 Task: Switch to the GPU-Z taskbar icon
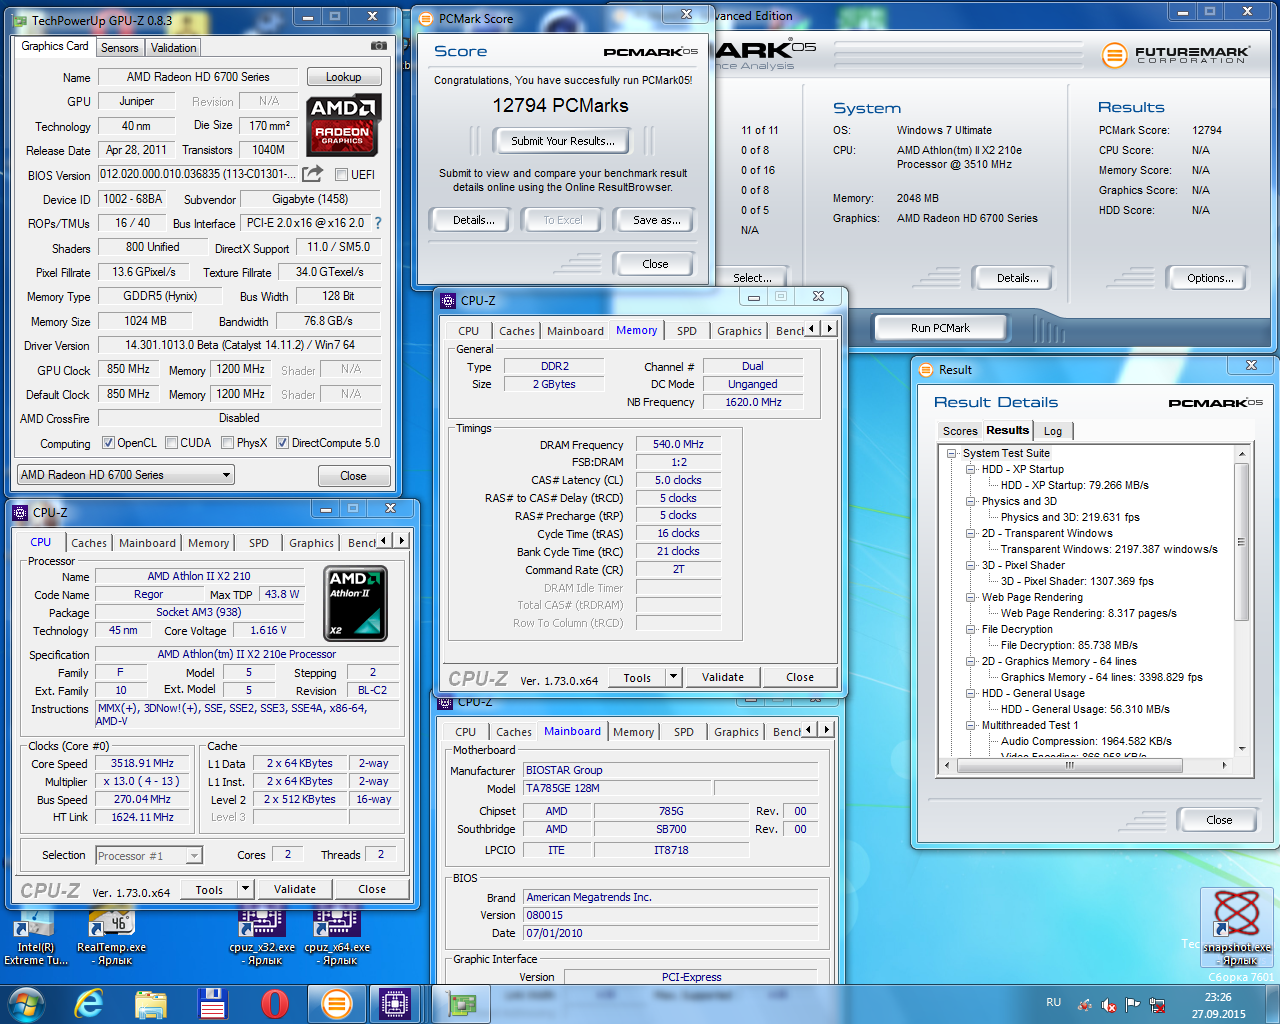point(462,1003)
